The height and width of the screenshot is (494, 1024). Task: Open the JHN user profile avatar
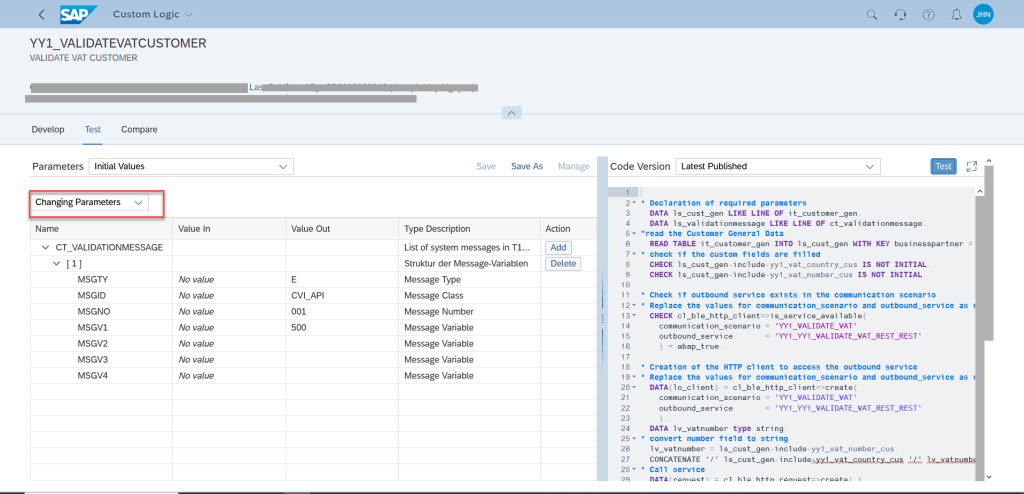983,15
